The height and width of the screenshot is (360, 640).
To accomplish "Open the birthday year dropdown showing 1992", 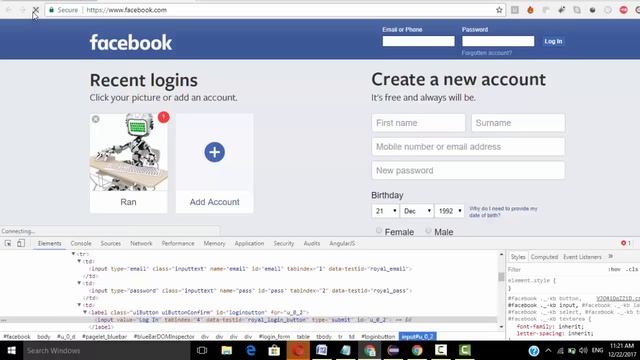I will [x=449, y=211].
